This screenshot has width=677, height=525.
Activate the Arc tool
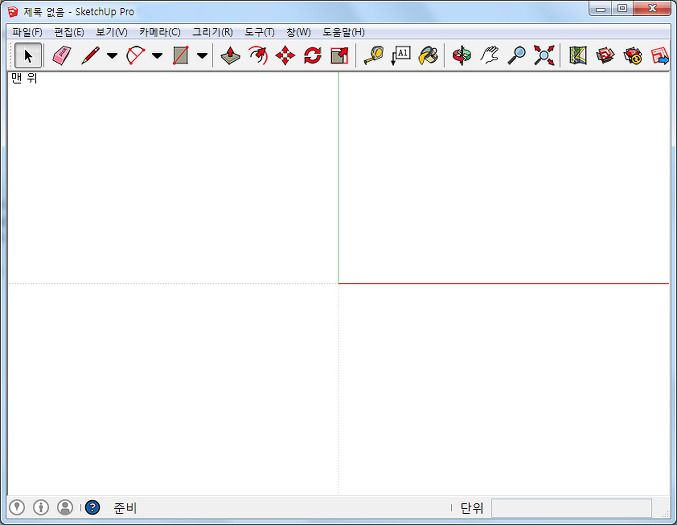pos(136,56)
